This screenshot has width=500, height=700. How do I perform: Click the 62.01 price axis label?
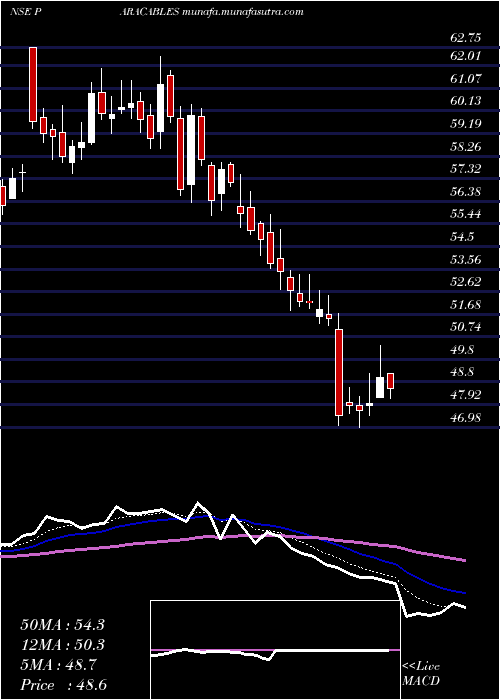point(466,57)
